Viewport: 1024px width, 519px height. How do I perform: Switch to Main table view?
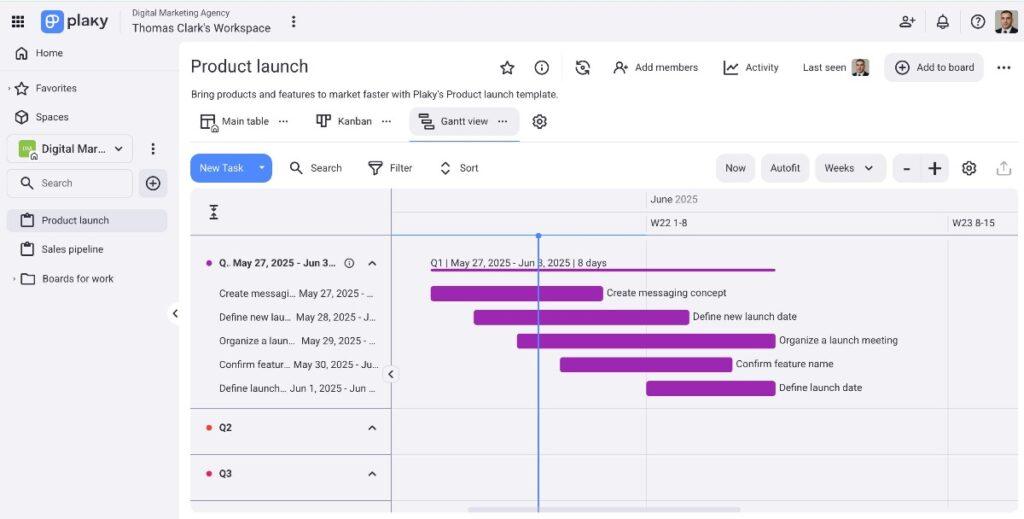coord(234,121)
